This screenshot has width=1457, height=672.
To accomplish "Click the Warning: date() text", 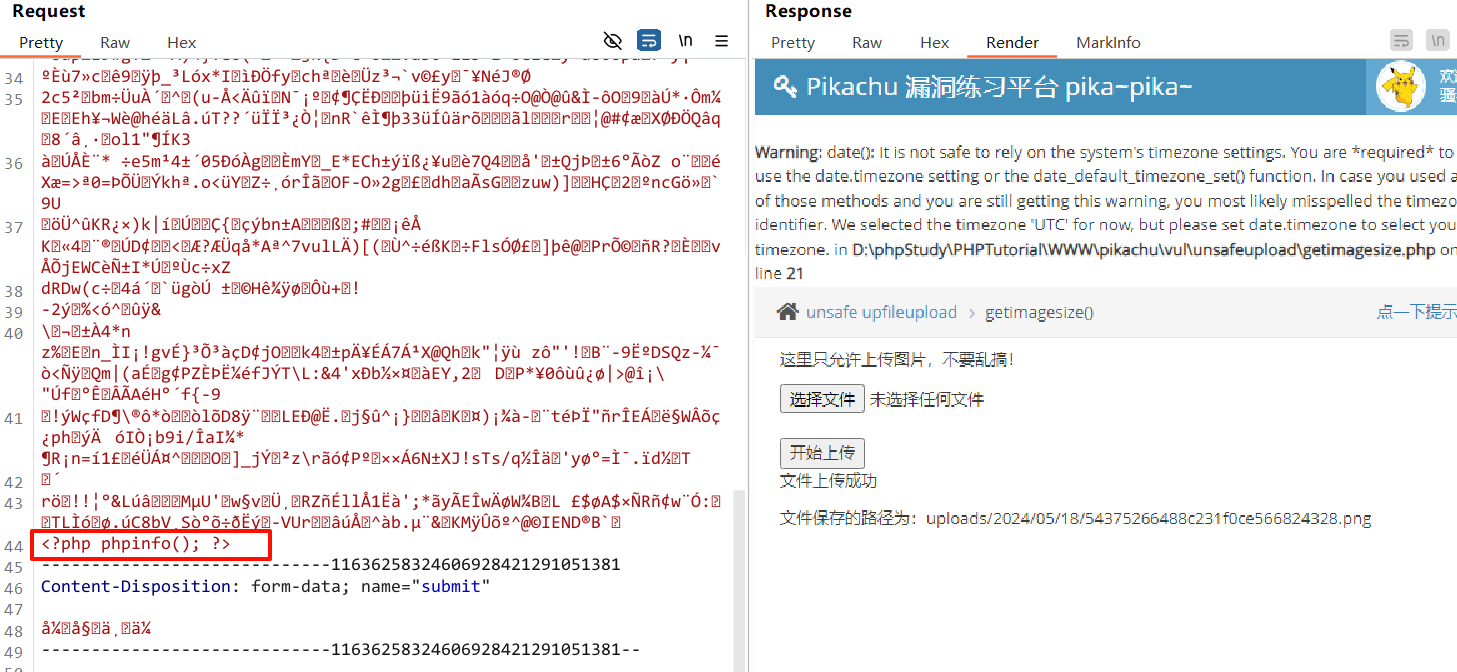I will 814,153.
